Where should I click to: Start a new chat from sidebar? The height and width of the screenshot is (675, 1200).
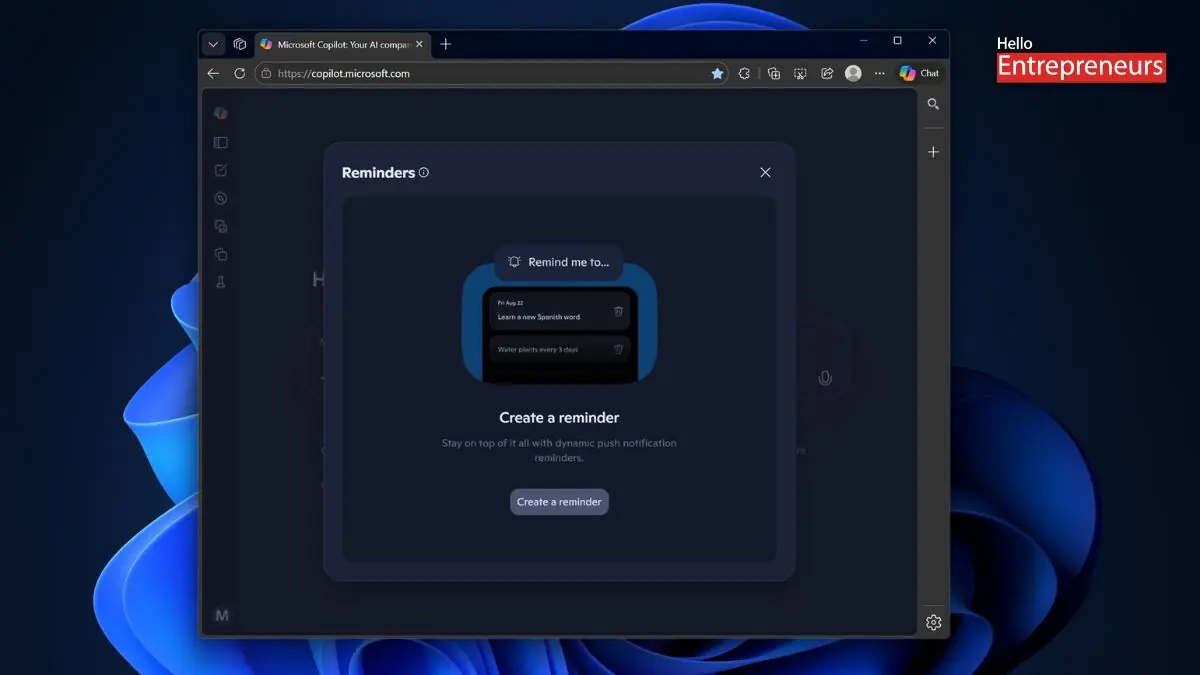tap(221, 171)
